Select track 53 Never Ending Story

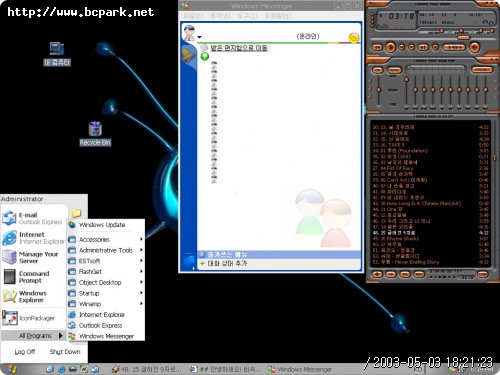(x=430, y=262)
